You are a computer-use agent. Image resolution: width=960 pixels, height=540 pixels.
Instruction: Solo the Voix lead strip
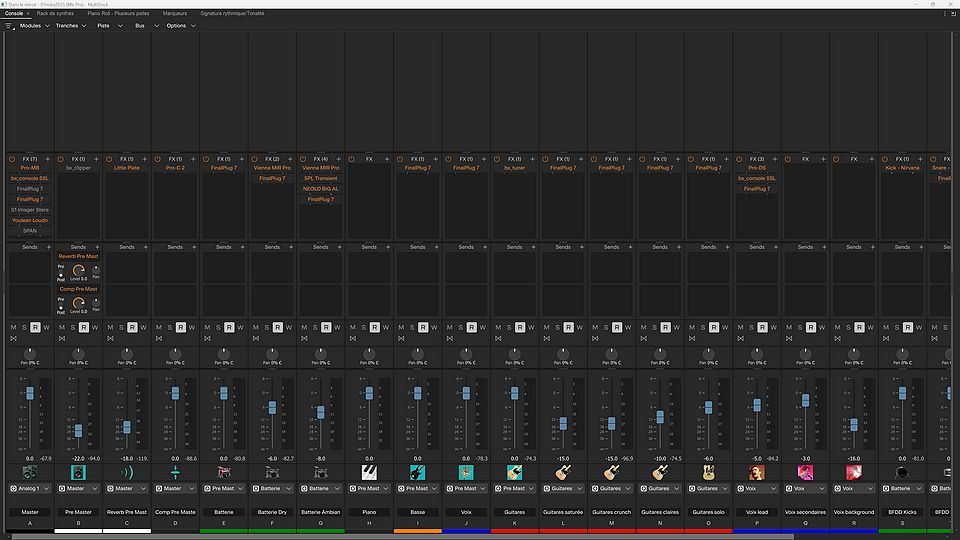click(x=749, y=327)
